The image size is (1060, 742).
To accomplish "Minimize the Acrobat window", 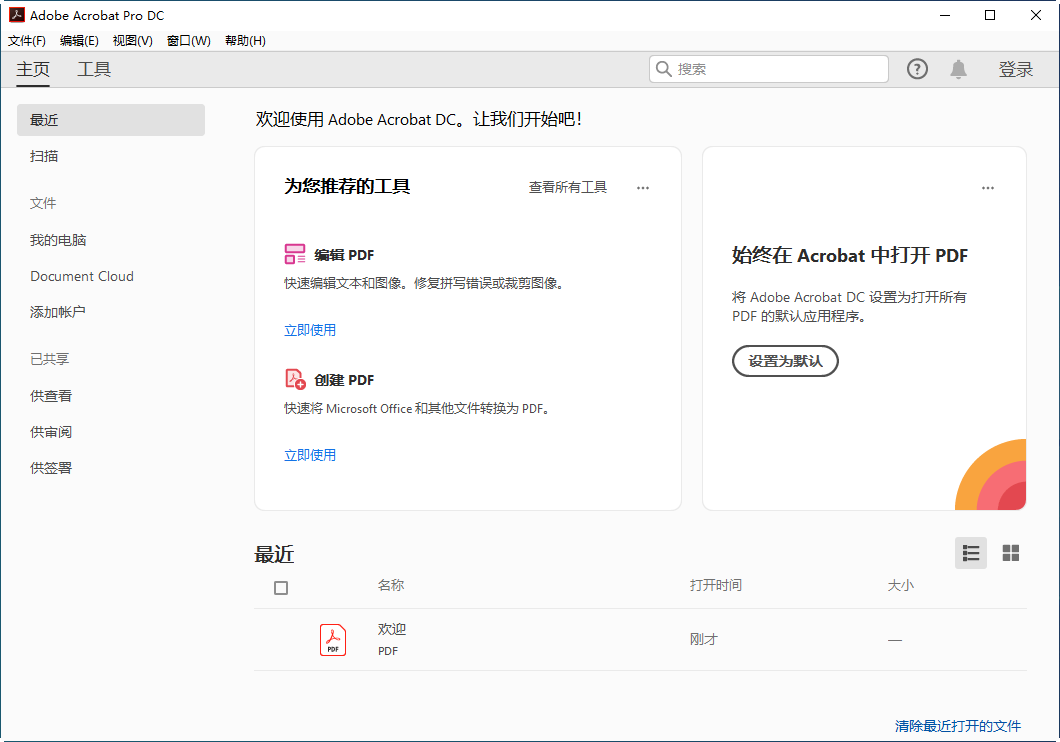I will coord(945,15).
